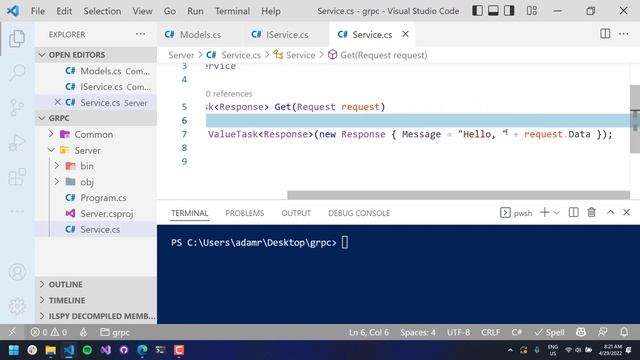Select language mode C# in status bar
The height and width of the screenshot is (360, 640).
tap(516, 332)
